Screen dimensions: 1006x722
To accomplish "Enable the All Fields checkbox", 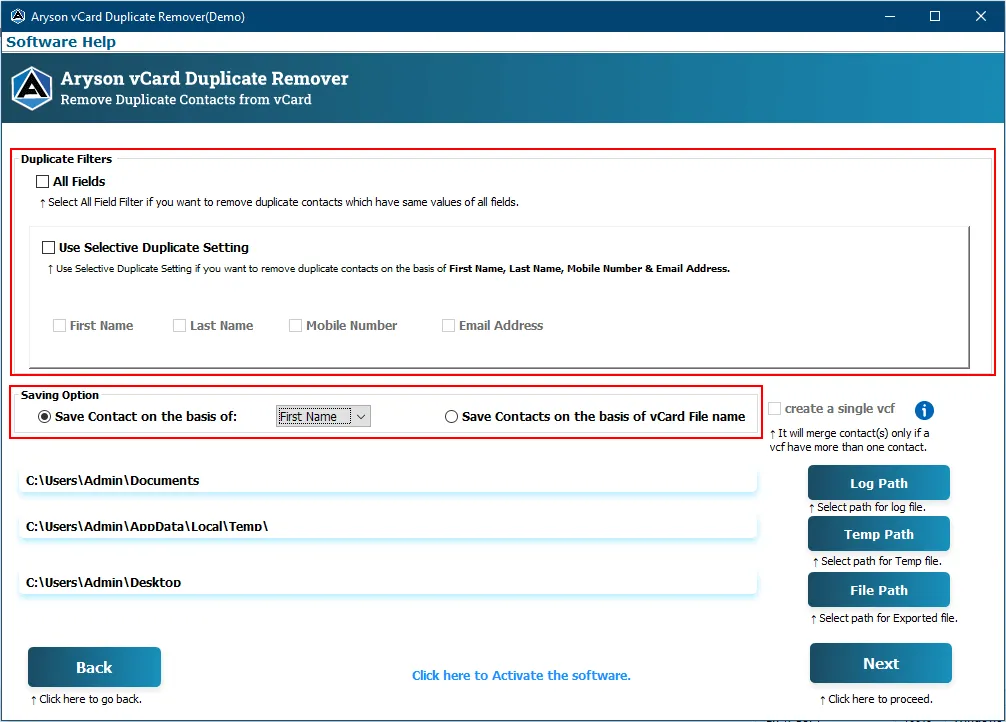I will pyautogui.click(x=42, y=182).
